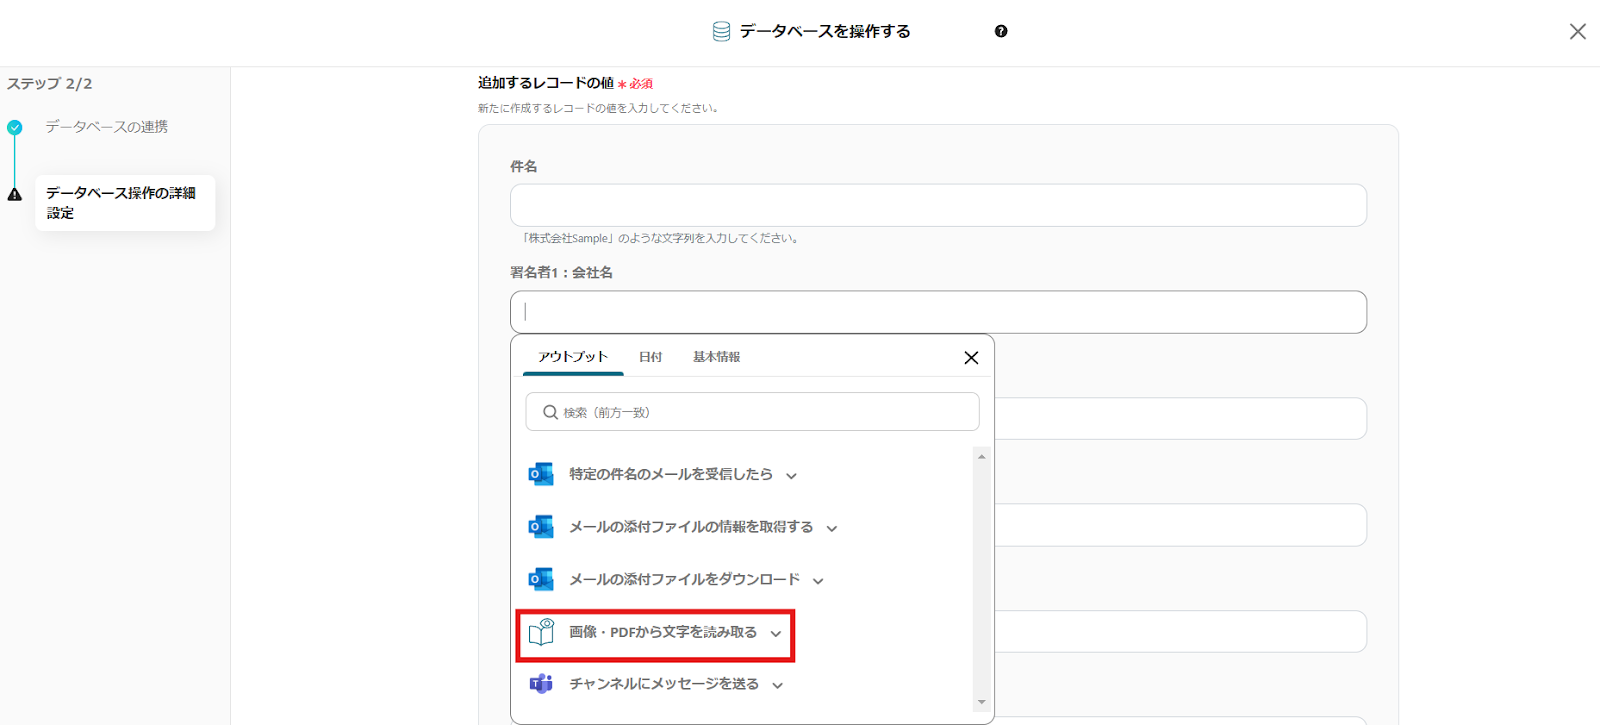Expand チャンネルにメッセージを送る chevron
This screenshot has width=1600, height=725.
pyautogui.click(x=778, y=686)
